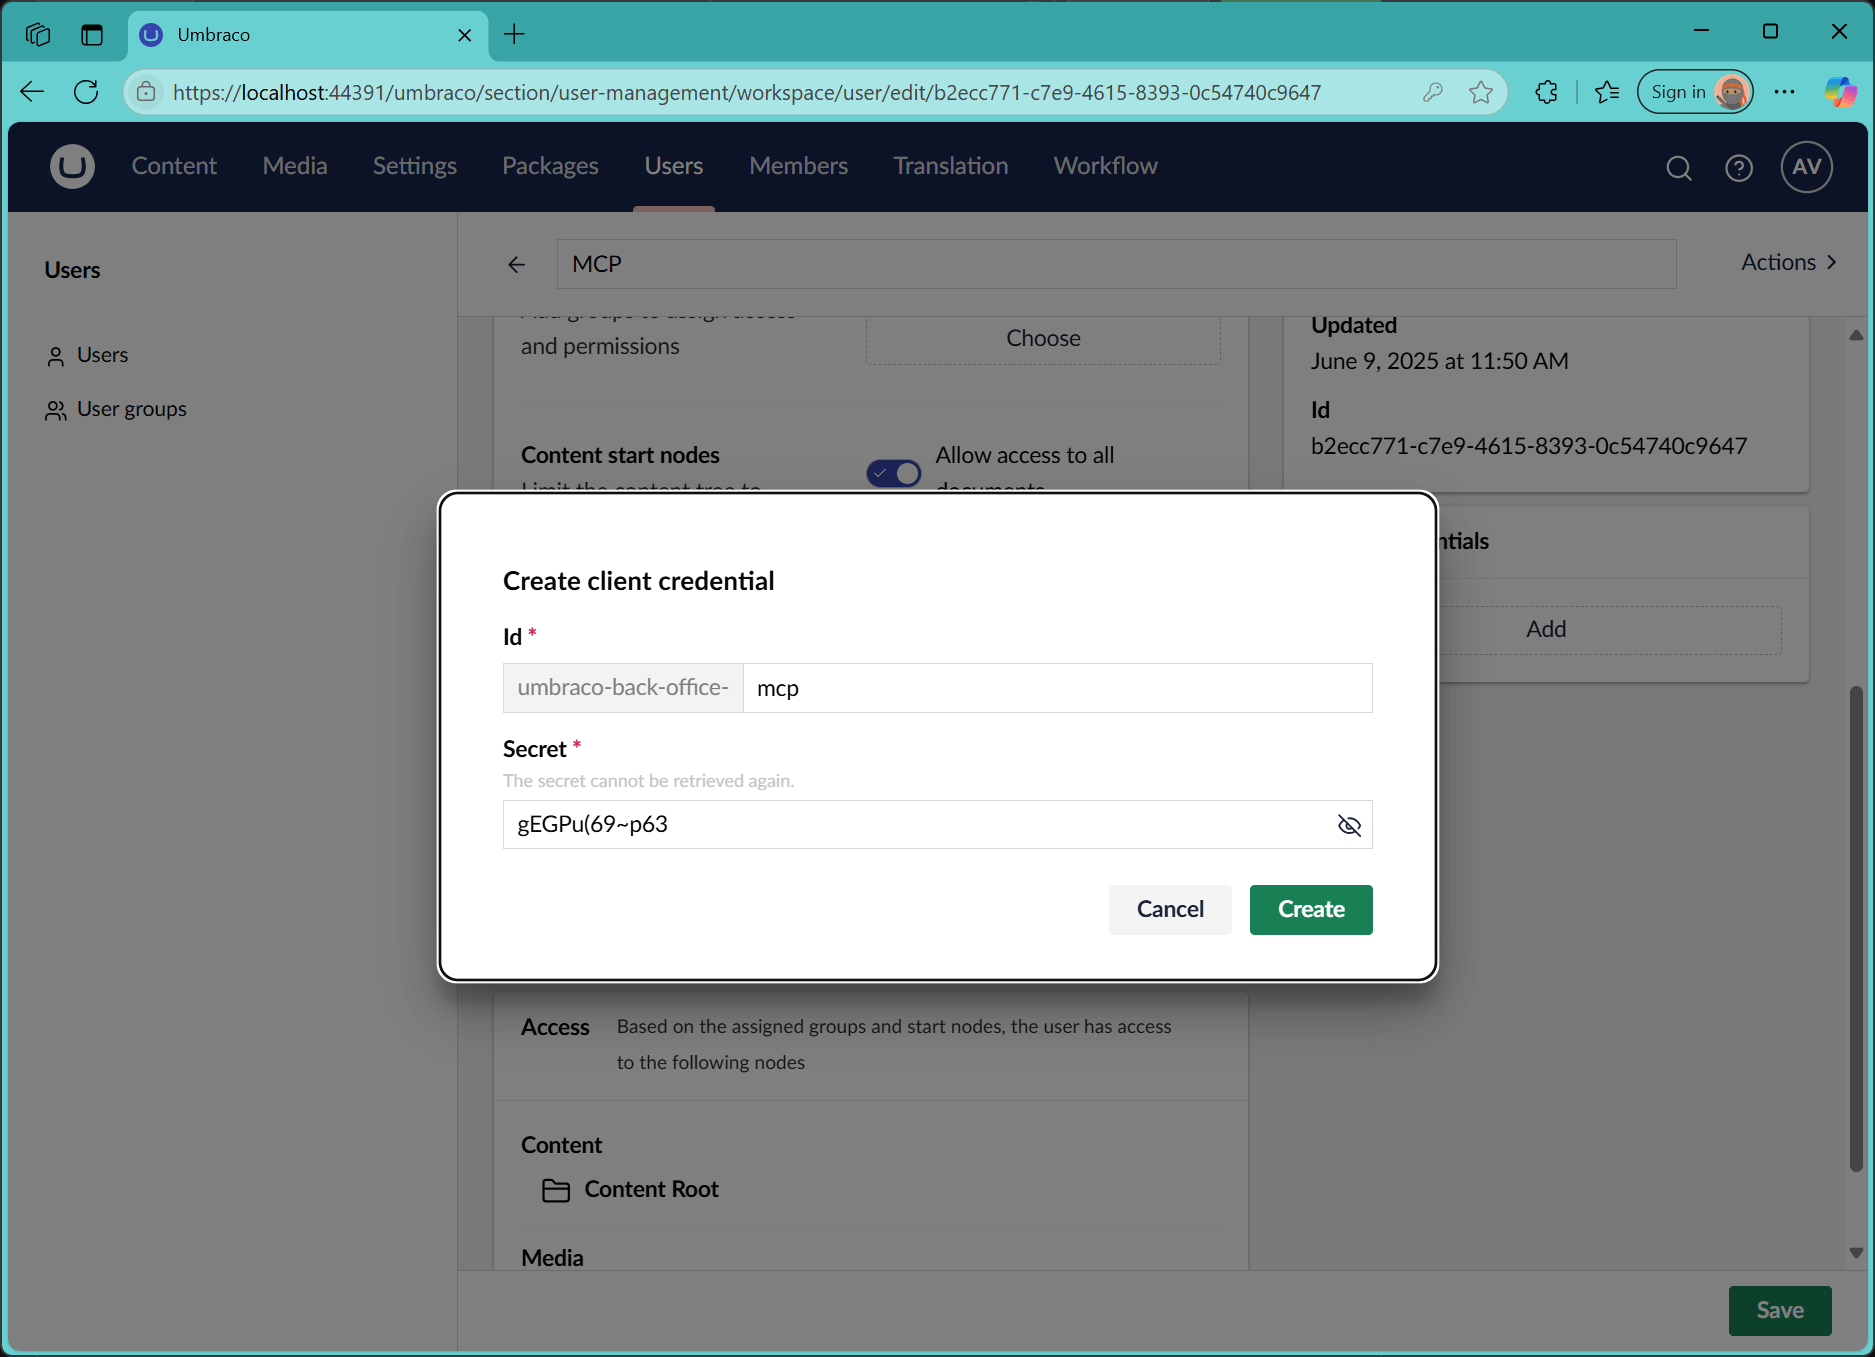The width and height of the screenshot is (1875, 1357).
Task: Click the Umbraco logo icon
Action: [72, 166]
